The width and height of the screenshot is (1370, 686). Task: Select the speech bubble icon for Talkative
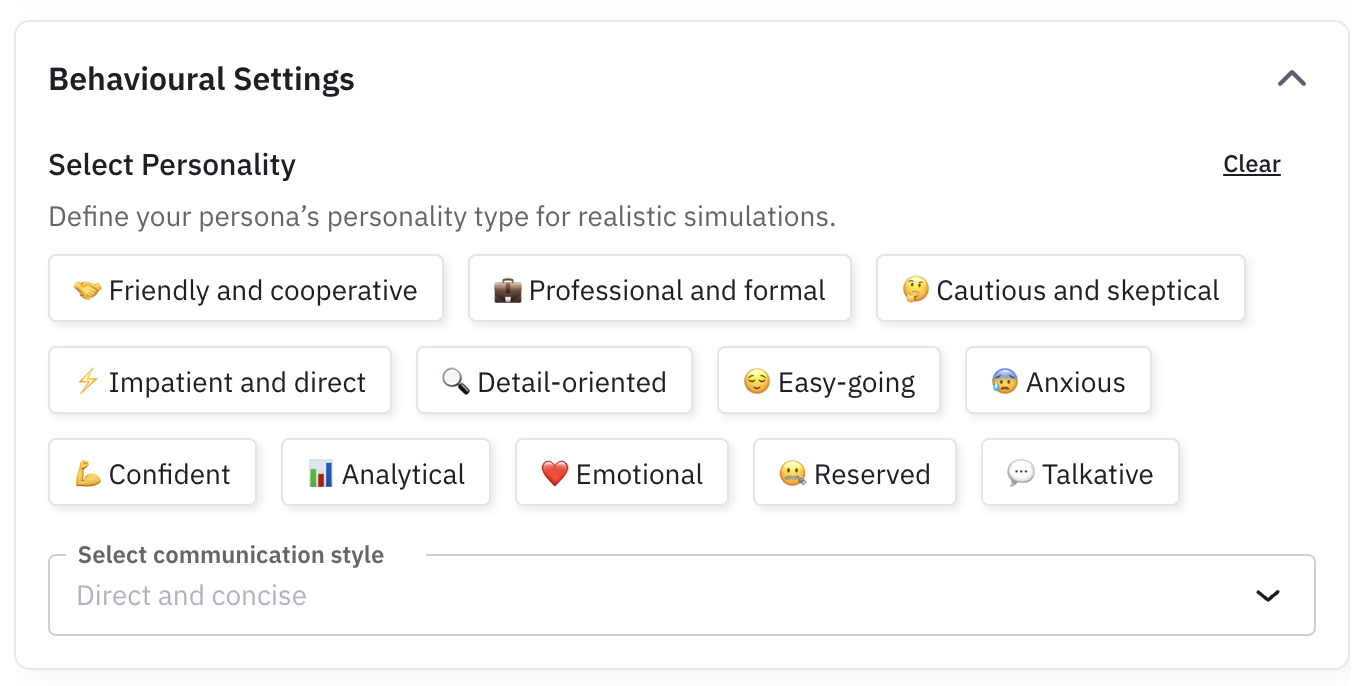[x=1018, y=473]
